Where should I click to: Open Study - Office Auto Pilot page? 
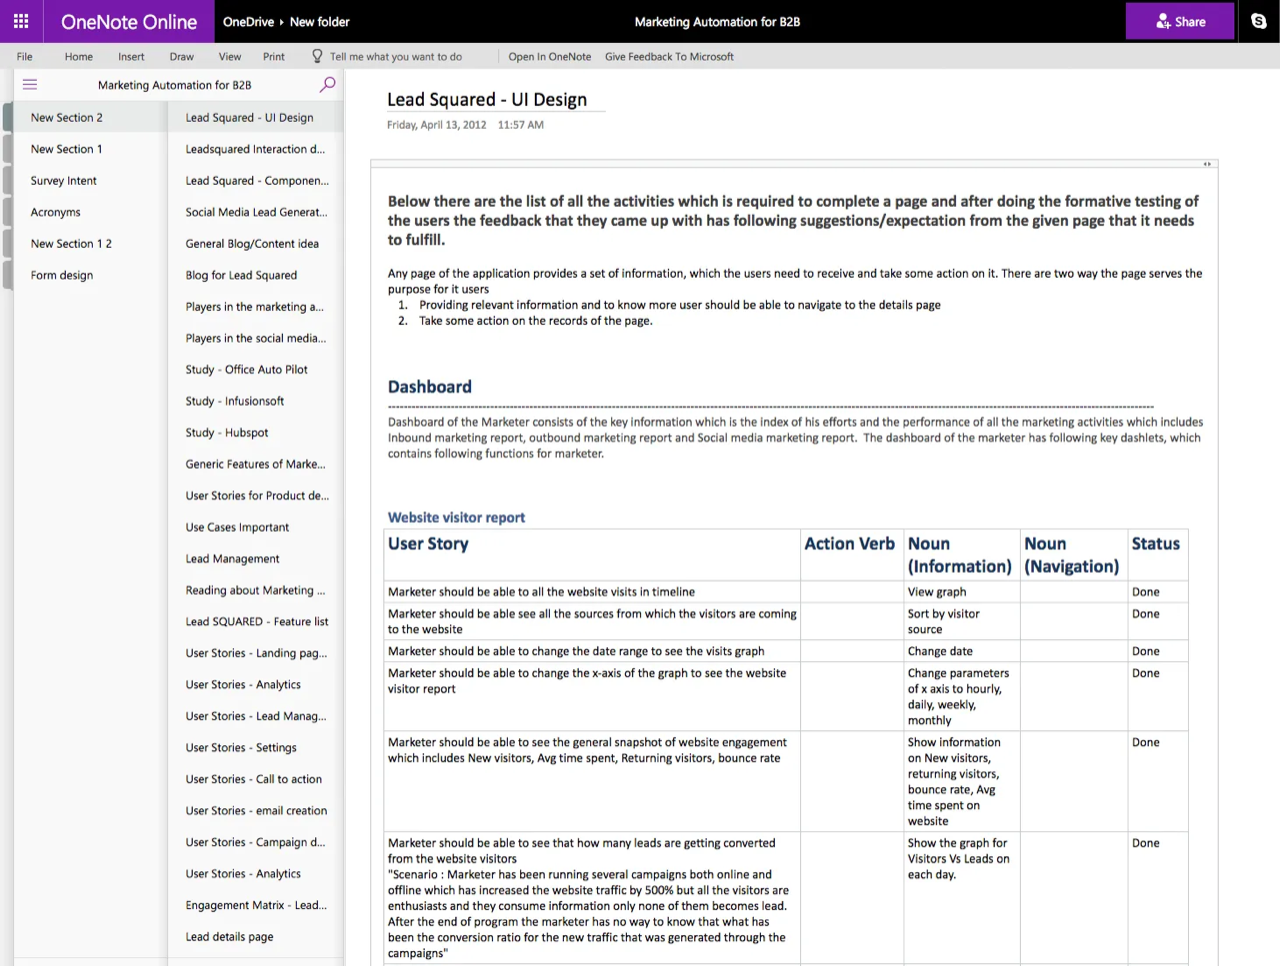click(x=255, y=370)
